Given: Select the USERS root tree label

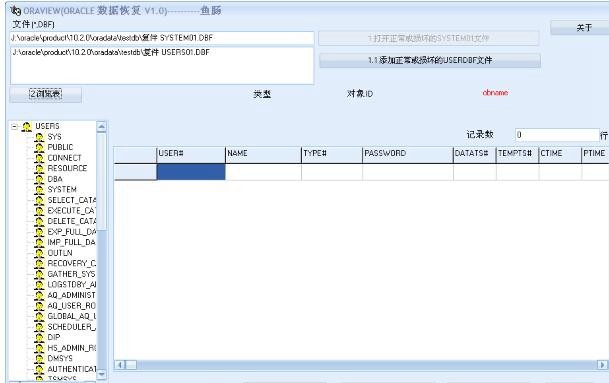Looking at the screenshot, I should click(47, 126).
